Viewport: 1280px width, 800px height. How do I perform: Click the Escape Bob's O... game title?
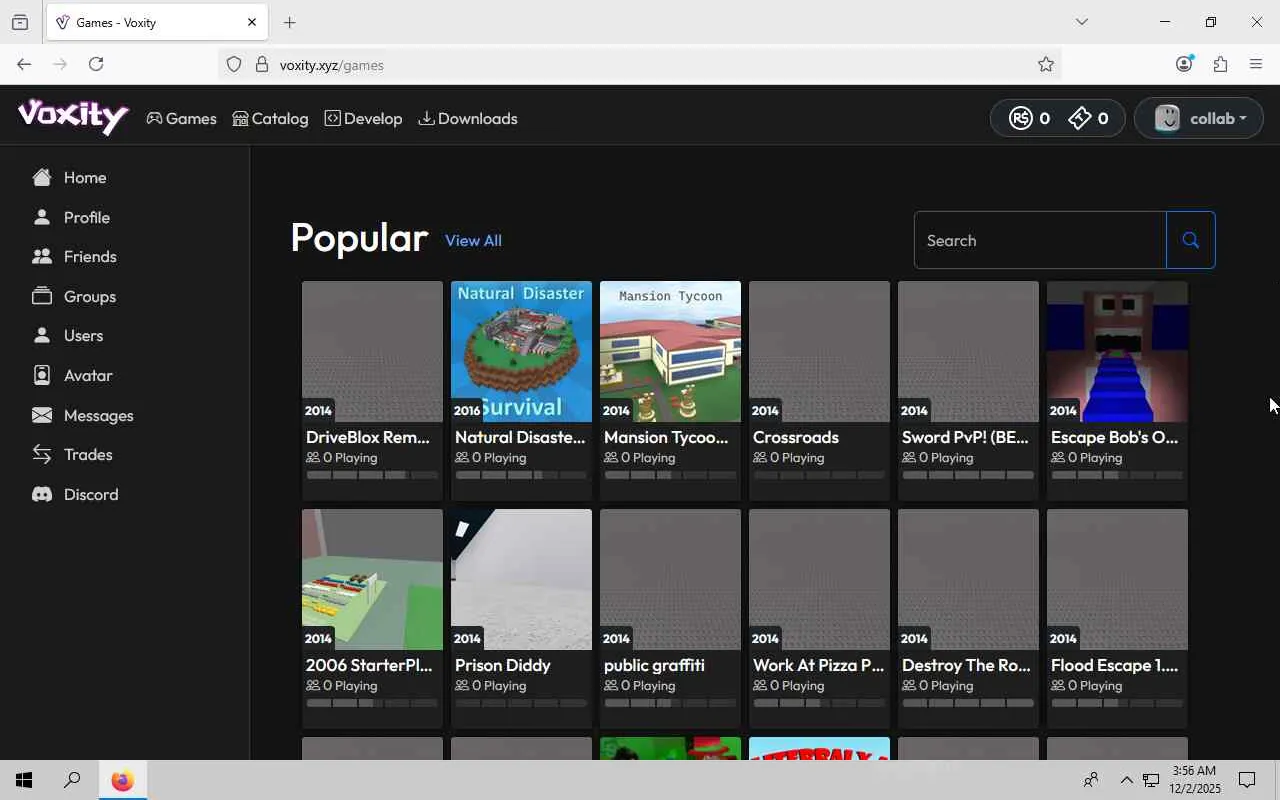tap(1114, 438)
